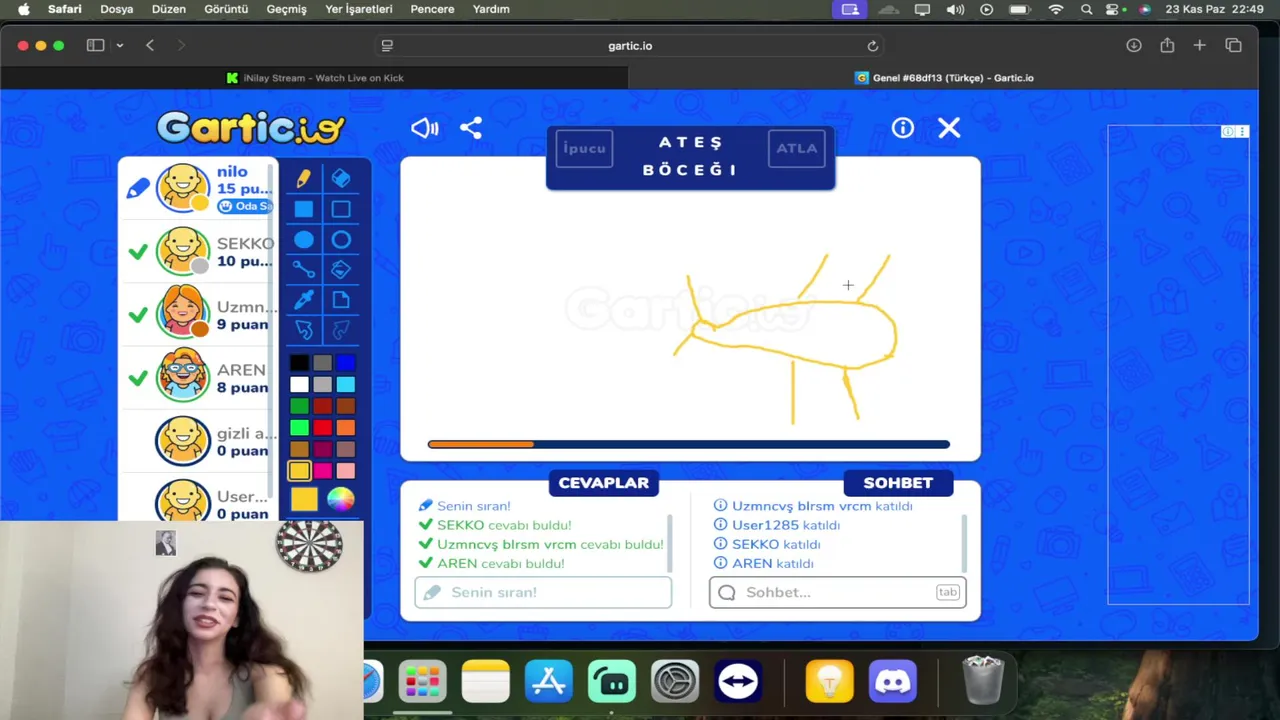Image resolution: width=1280 pixels, height=720 pixels.
Task: Click the answer input field
Action: (x=543, y=592)
